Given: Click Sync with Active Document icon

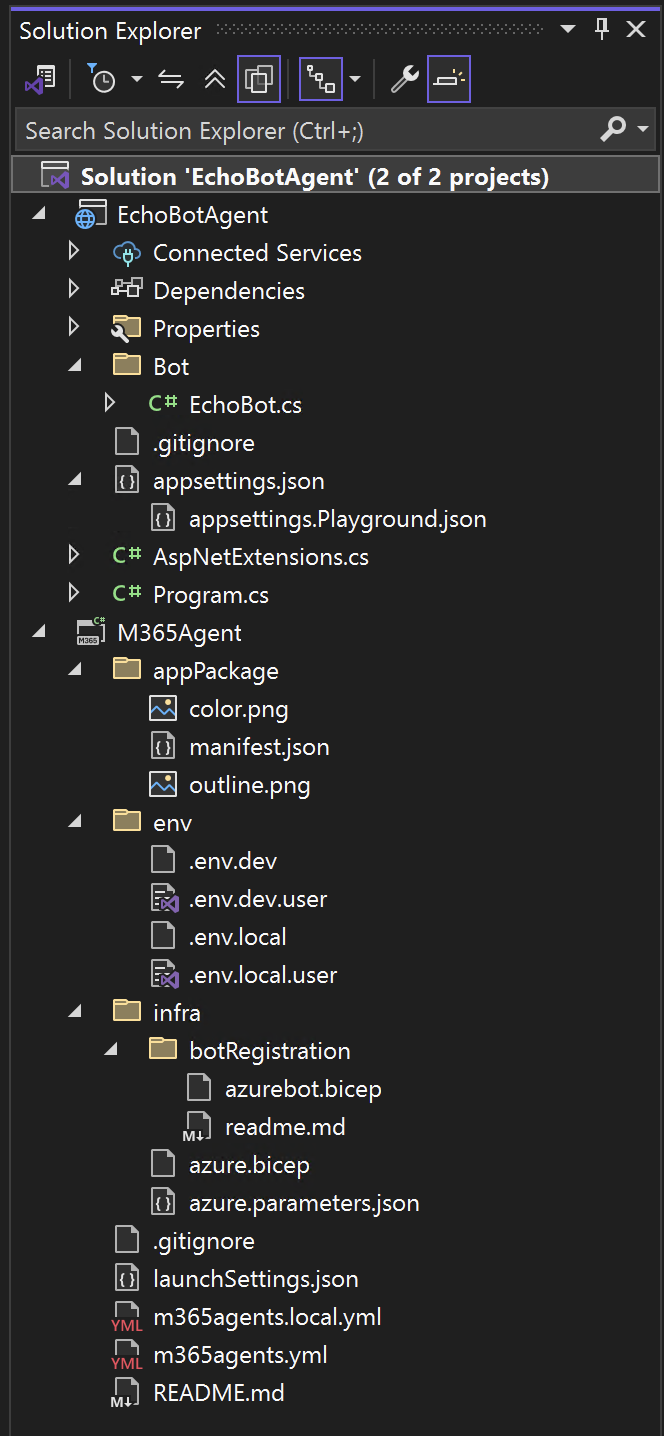Looking at the screenshot, I should pyautogui.click(x=172, y=80).
